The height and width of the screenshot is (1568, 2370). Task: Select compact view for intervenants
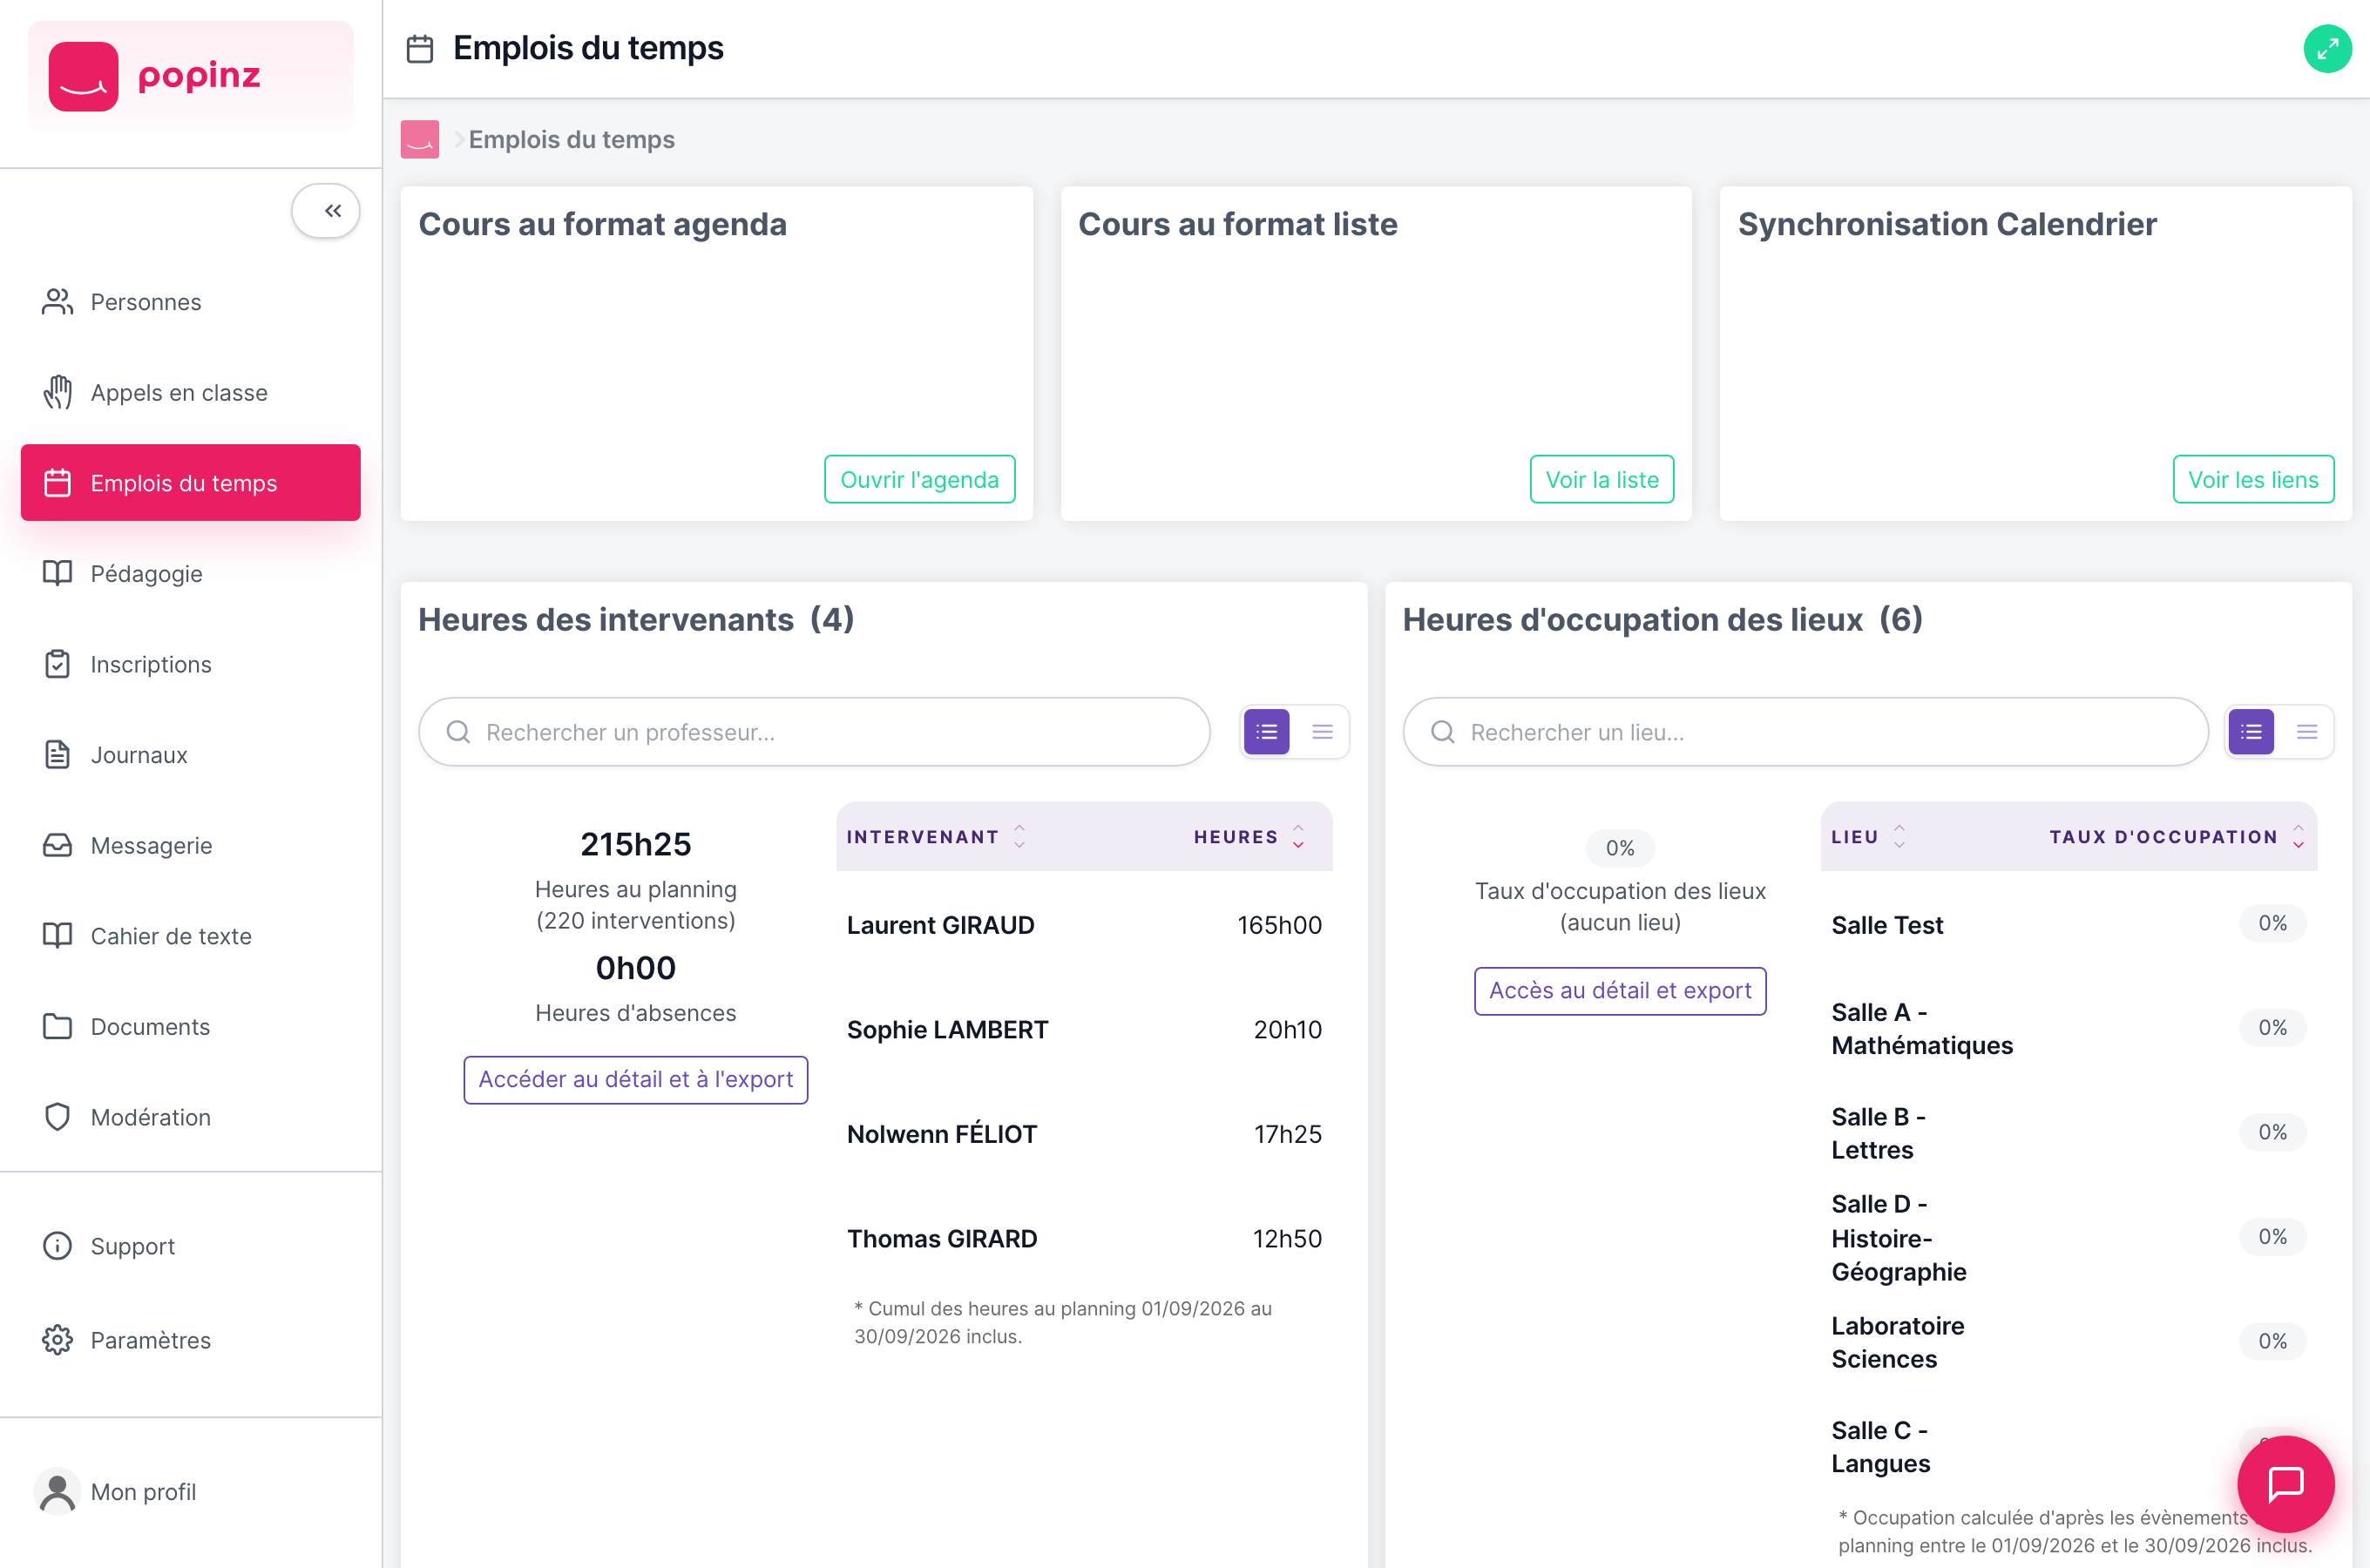click(1322, 732)
